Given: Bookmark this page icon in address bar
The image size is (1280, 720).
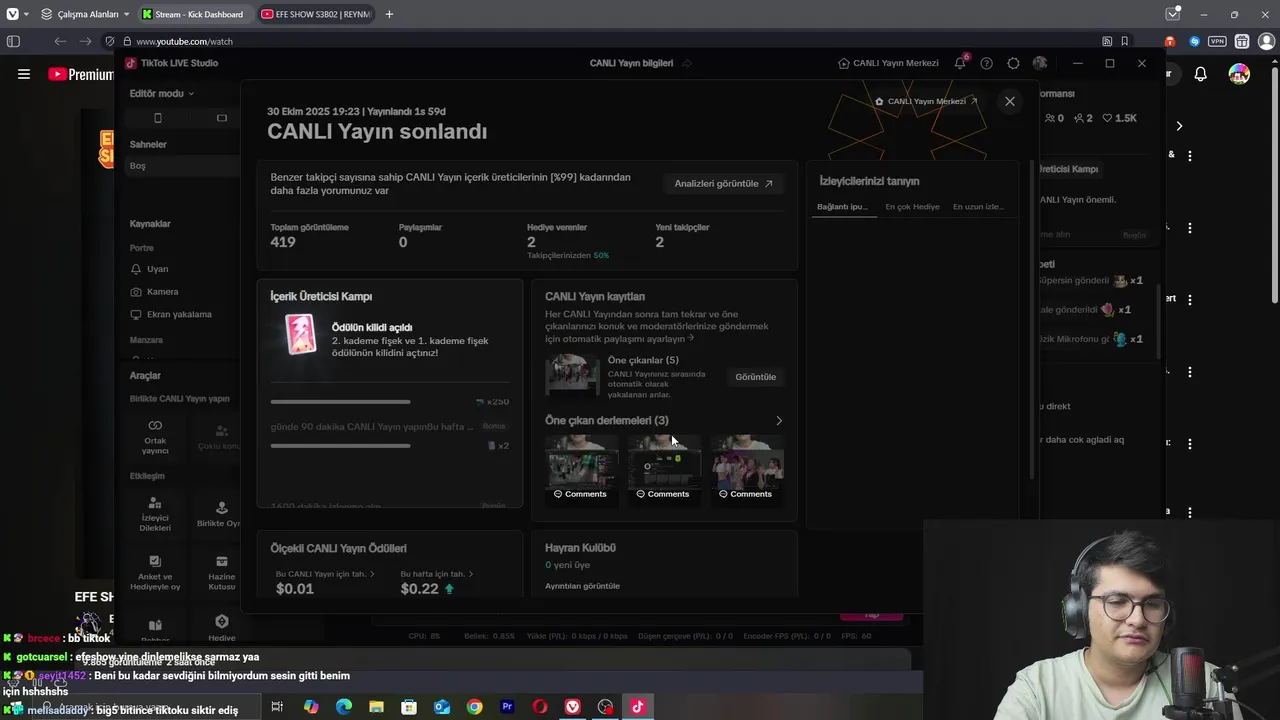Looking at the screenshot, I should point(1125,41).
